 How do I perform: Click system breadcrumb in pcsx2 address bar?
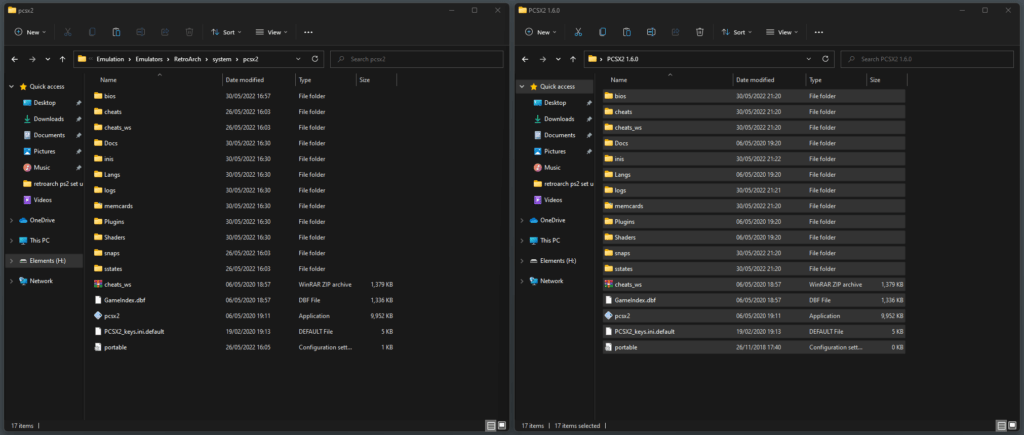click(x=222, y=59)
